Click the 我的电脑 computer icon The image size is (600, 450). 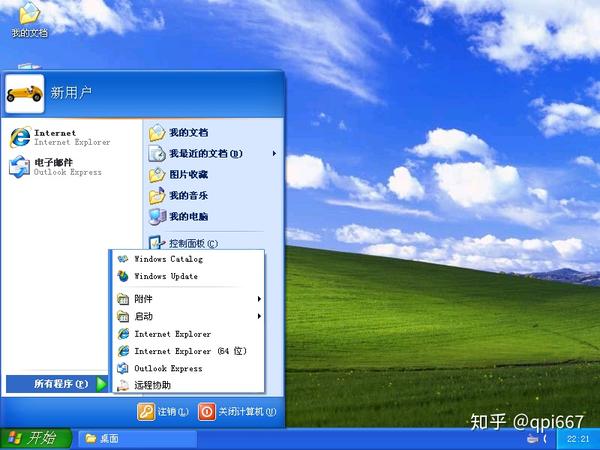[x=157, y=217]
